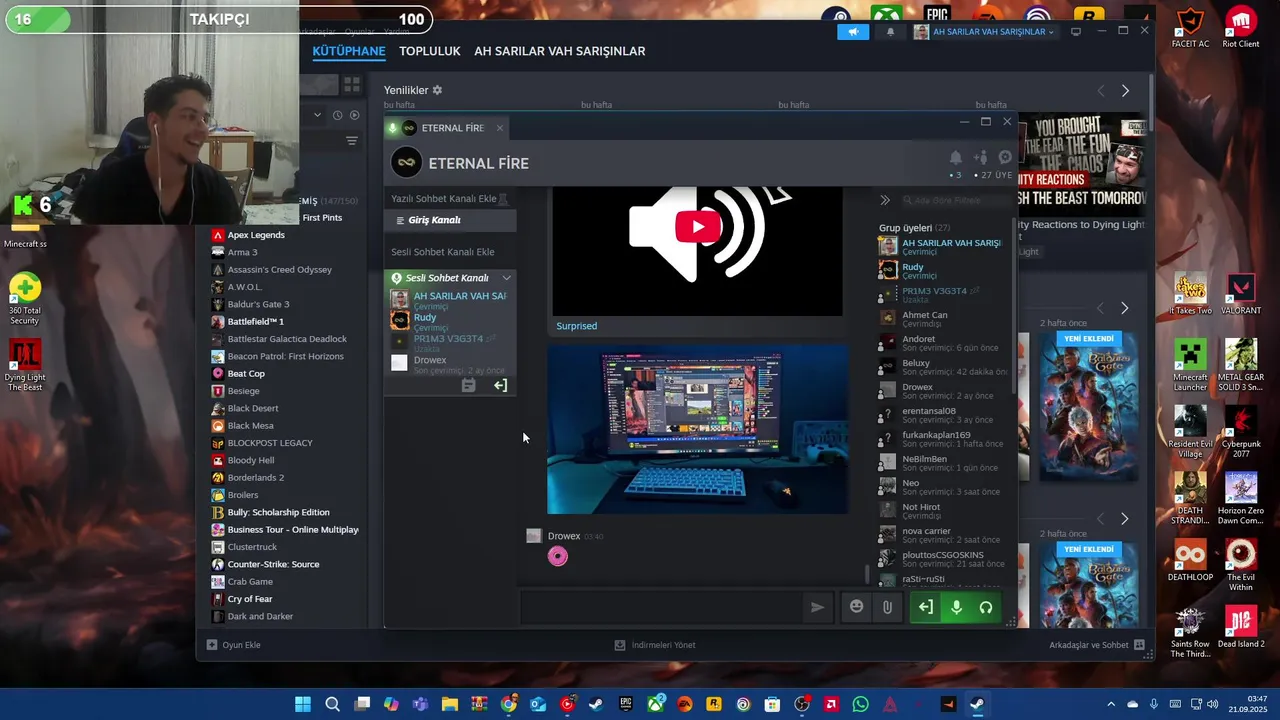Open DEATHLOOP desktop shortcut
The height and width of the screenshot is (720, 1280).
pos(1190,560)
